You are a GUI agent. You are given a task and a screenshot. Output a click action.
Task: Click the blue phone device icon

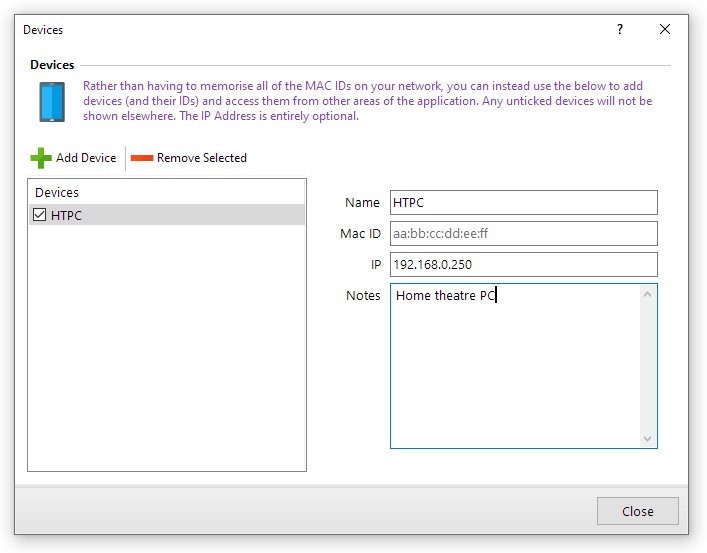[x=52, y=102]
